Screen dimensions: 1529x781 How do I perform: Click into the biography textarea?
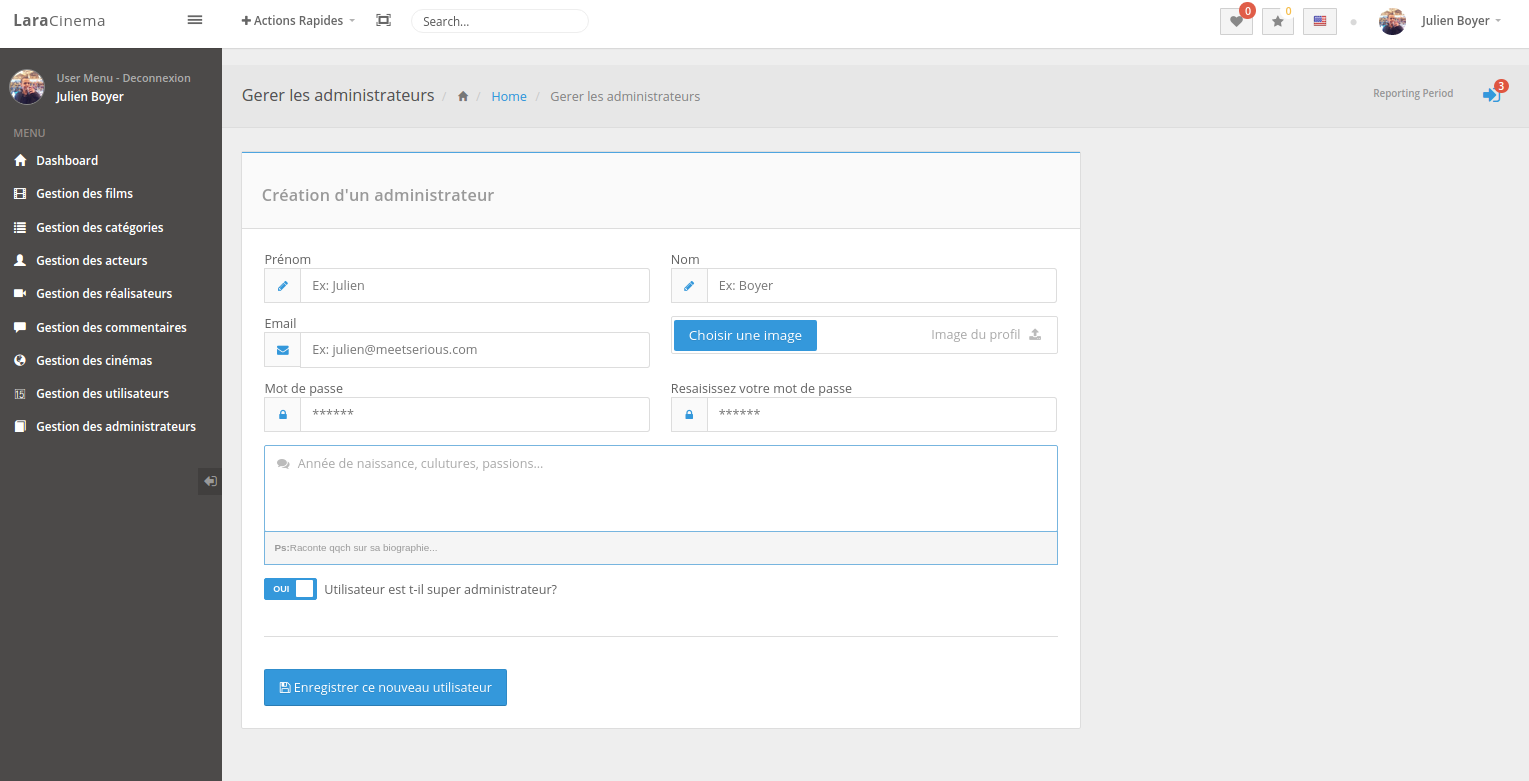661,489
